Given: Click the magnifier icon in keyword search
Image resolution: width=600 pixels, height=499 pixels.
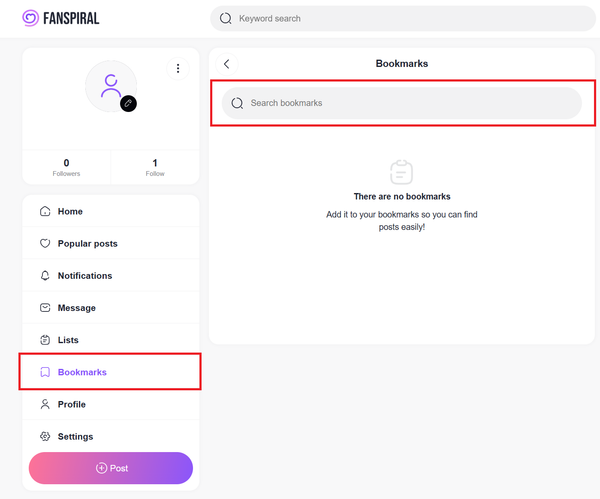Looking at the screenshot, I should (x=225, y=18).
